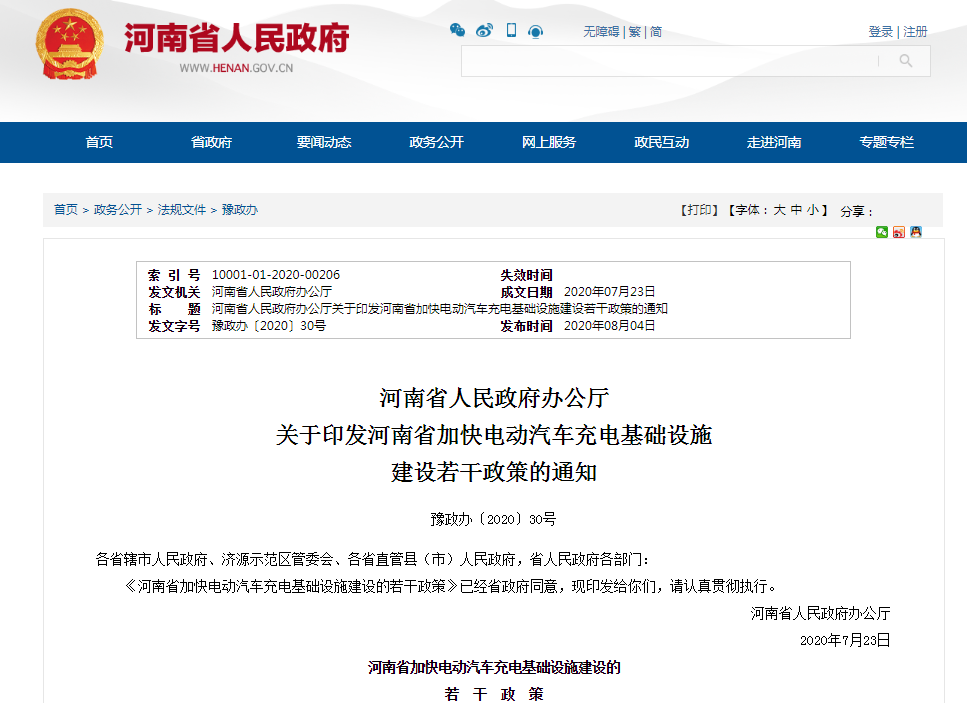Go to 省政府 in the navigation bar
This screenshot has height=703, width=967.
pyautogui.click(x=211, y=142)
